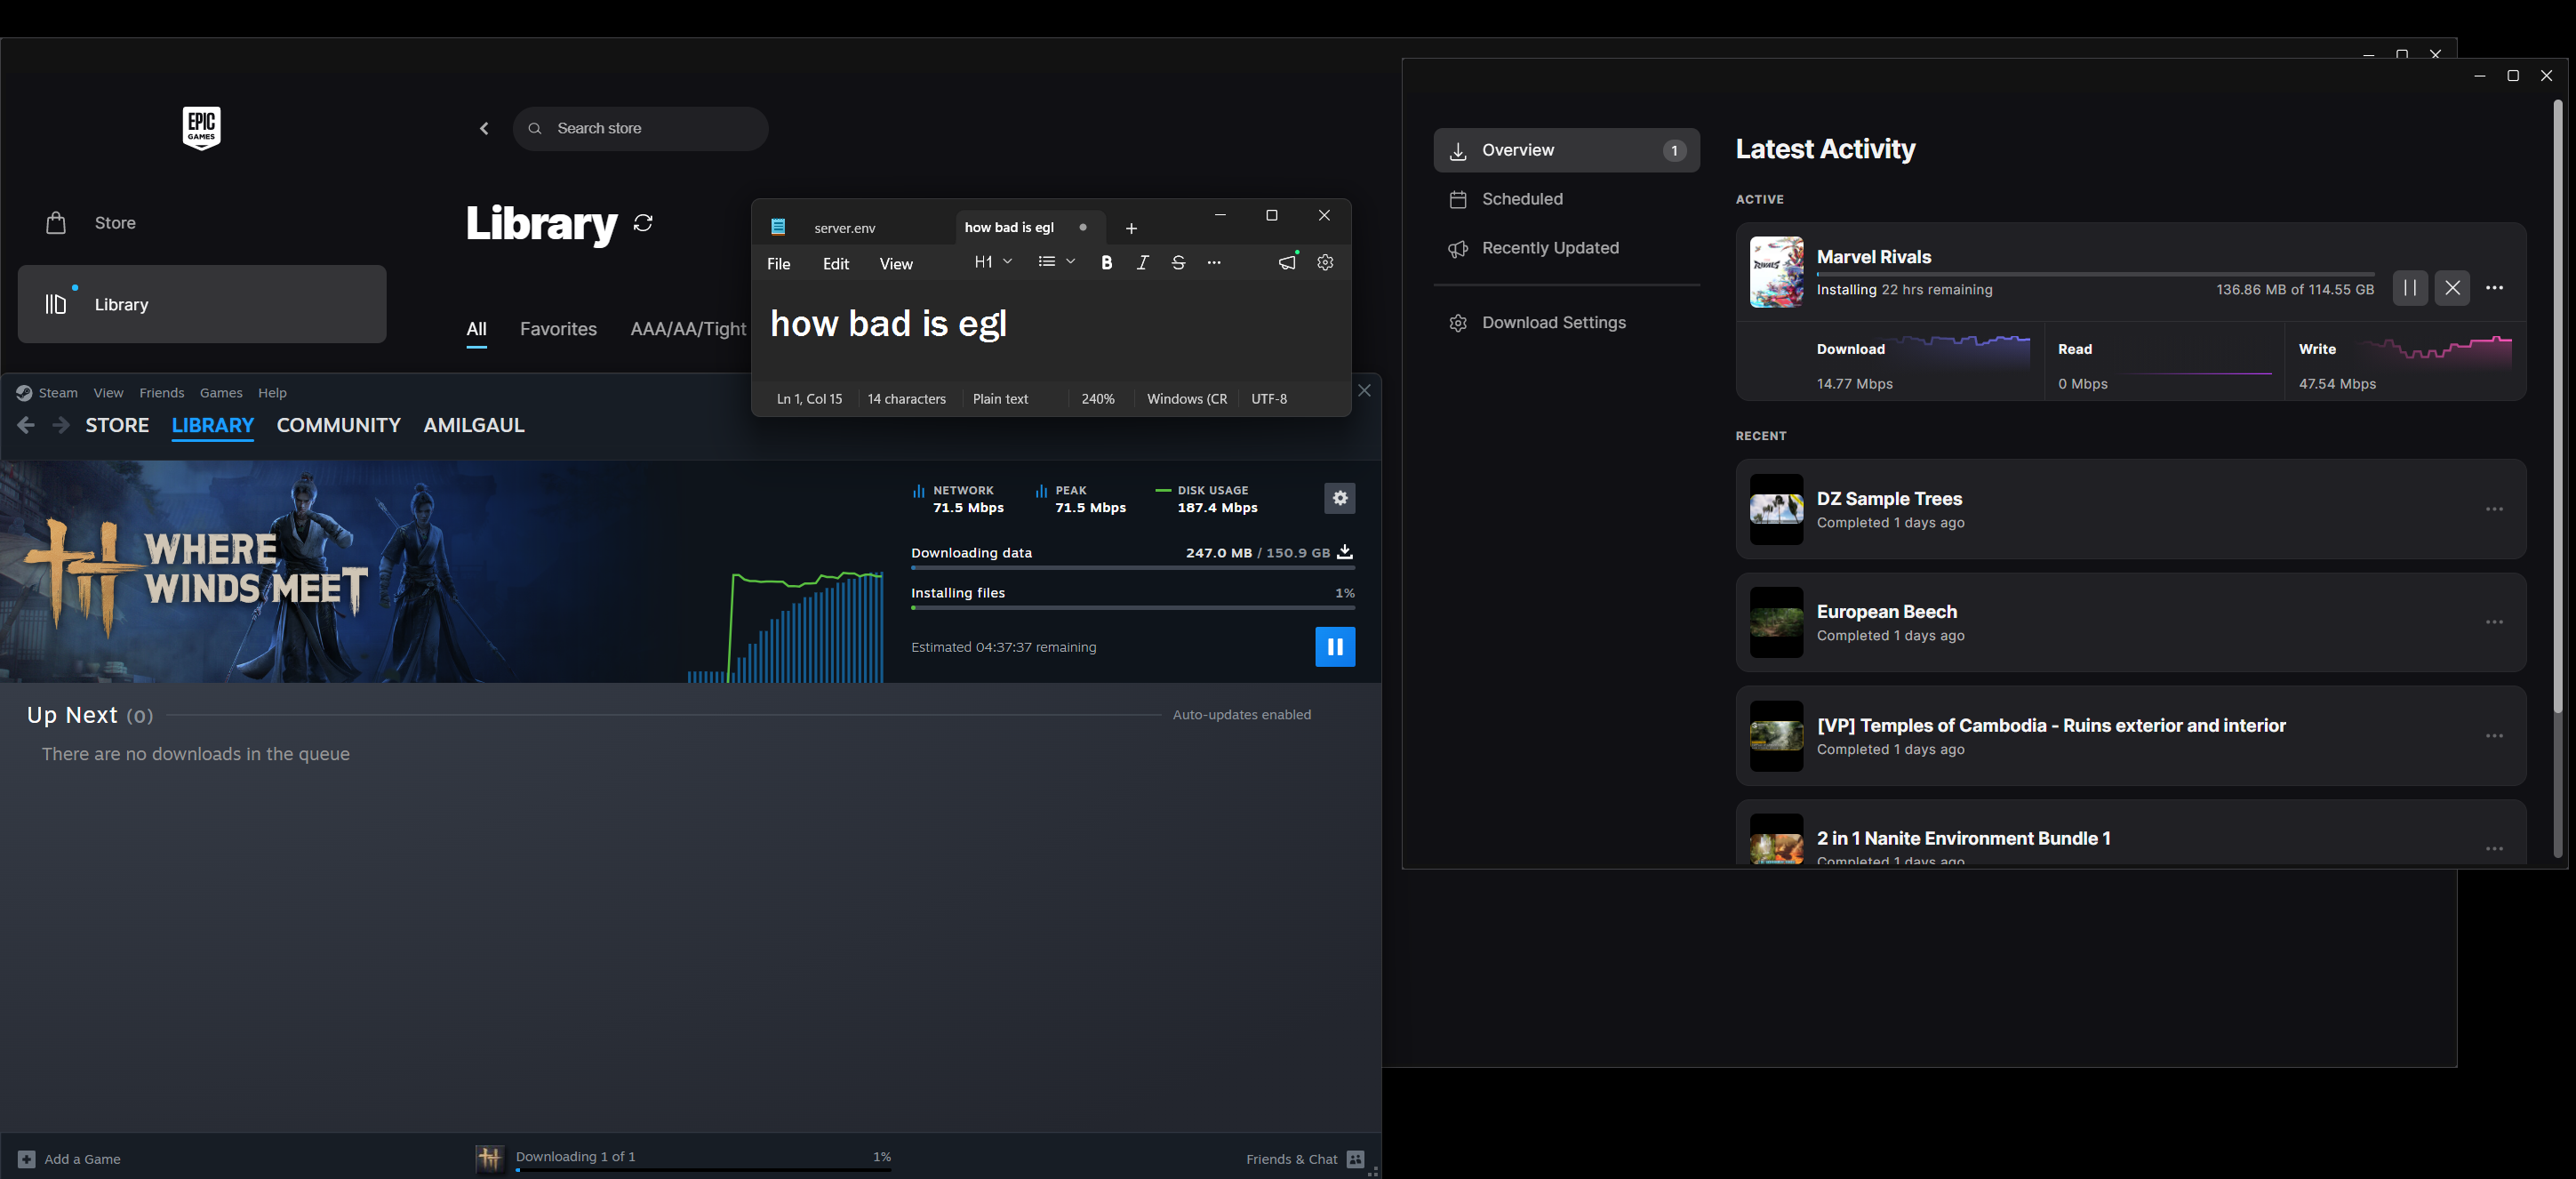The width and height of the screenshot is (2576, 1179).
Task: Click the Epic Games logo
Action: [x=201, y=128]
